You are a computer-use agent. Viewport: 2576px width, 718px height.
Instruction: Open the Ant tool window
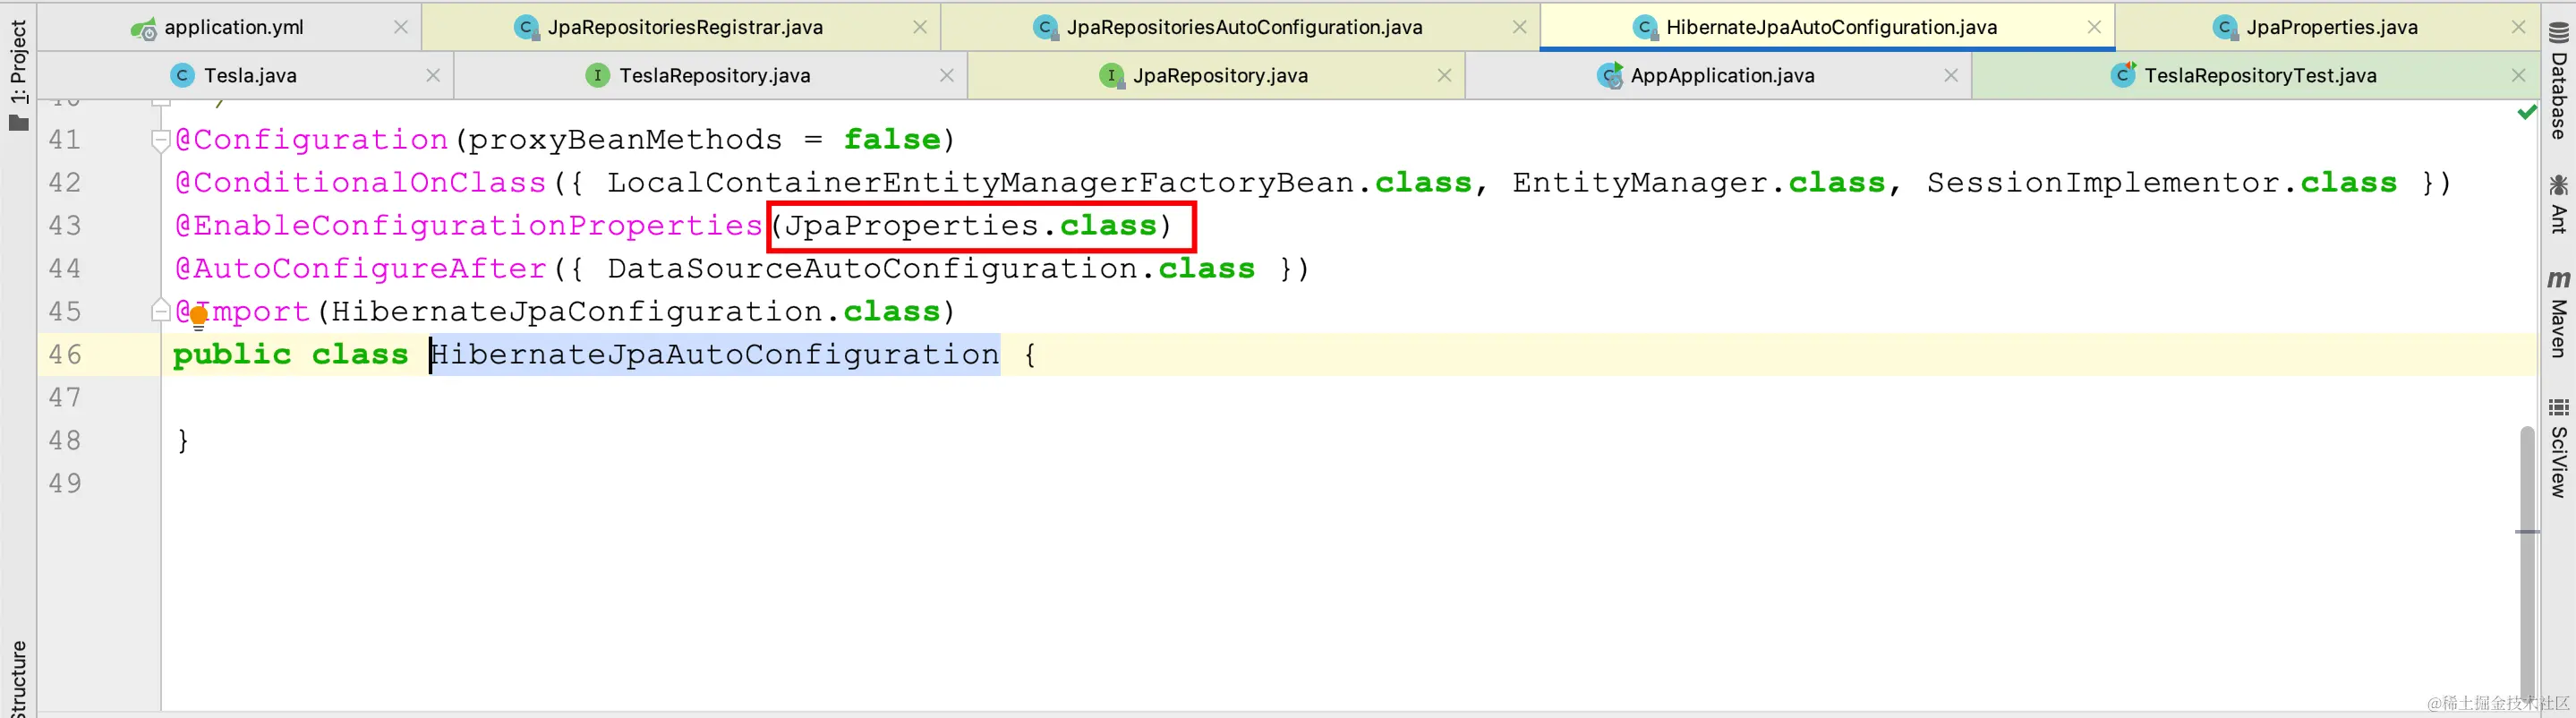tap(2558, 204)
